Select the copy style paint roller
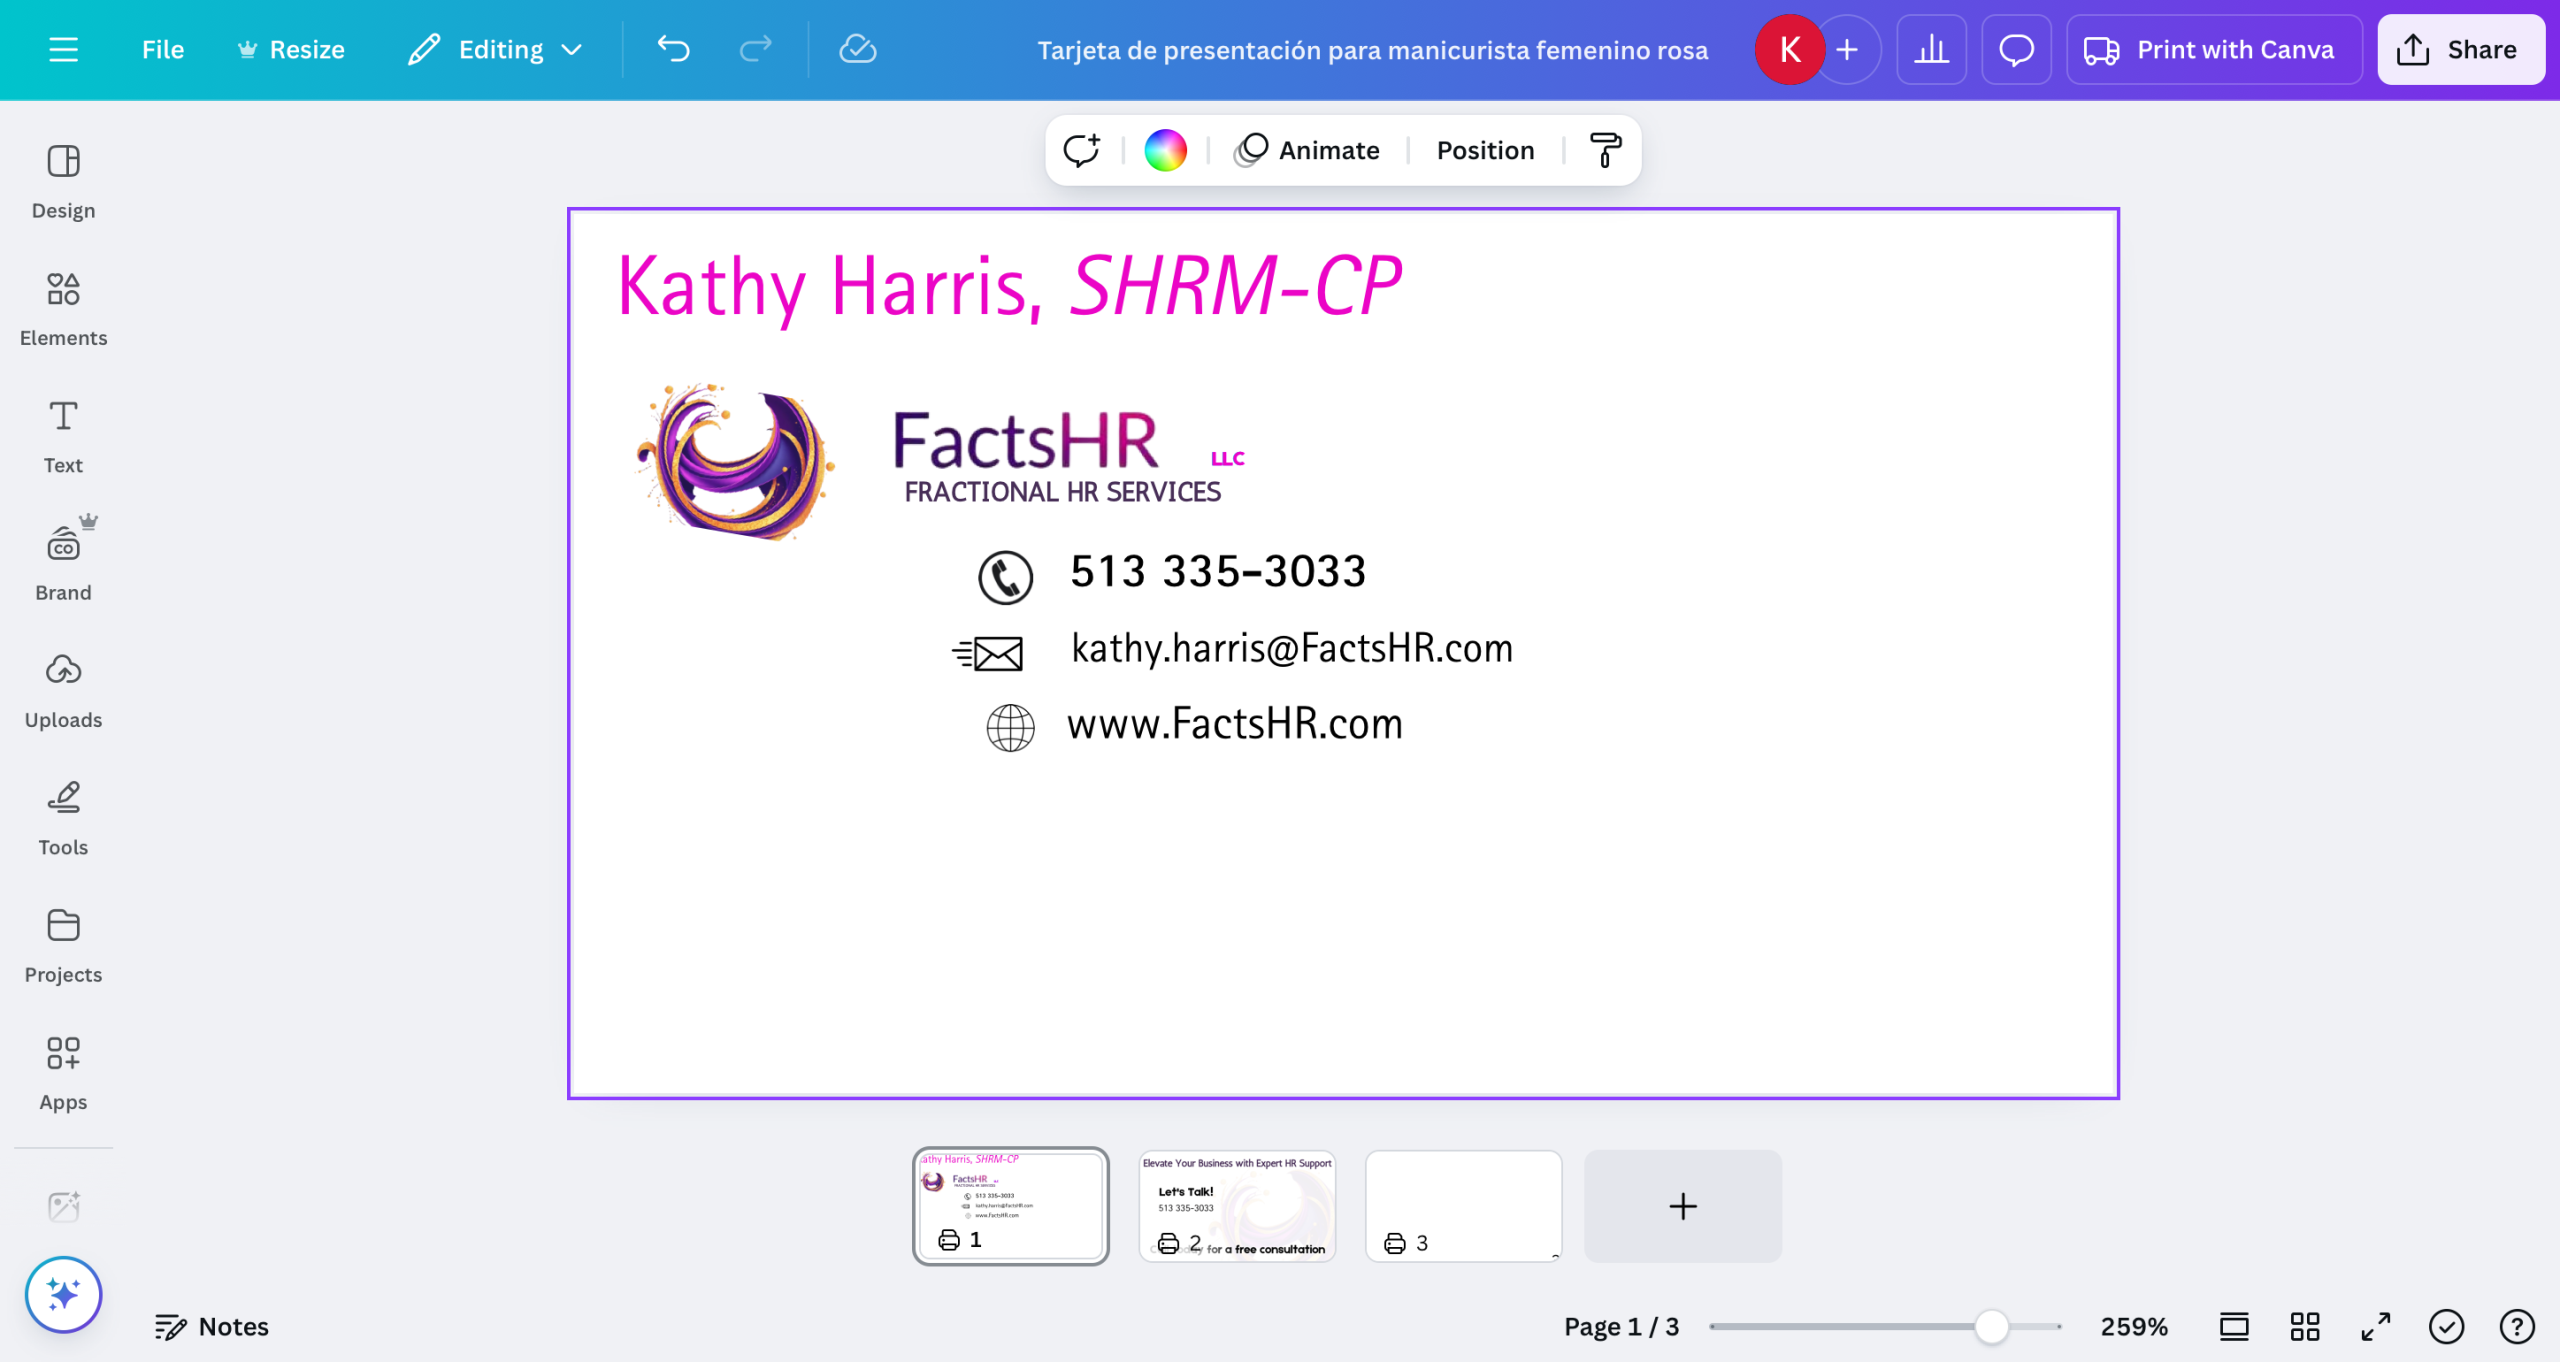The width and height of the screenshot is (2560, 1362). click(1605, 150)
